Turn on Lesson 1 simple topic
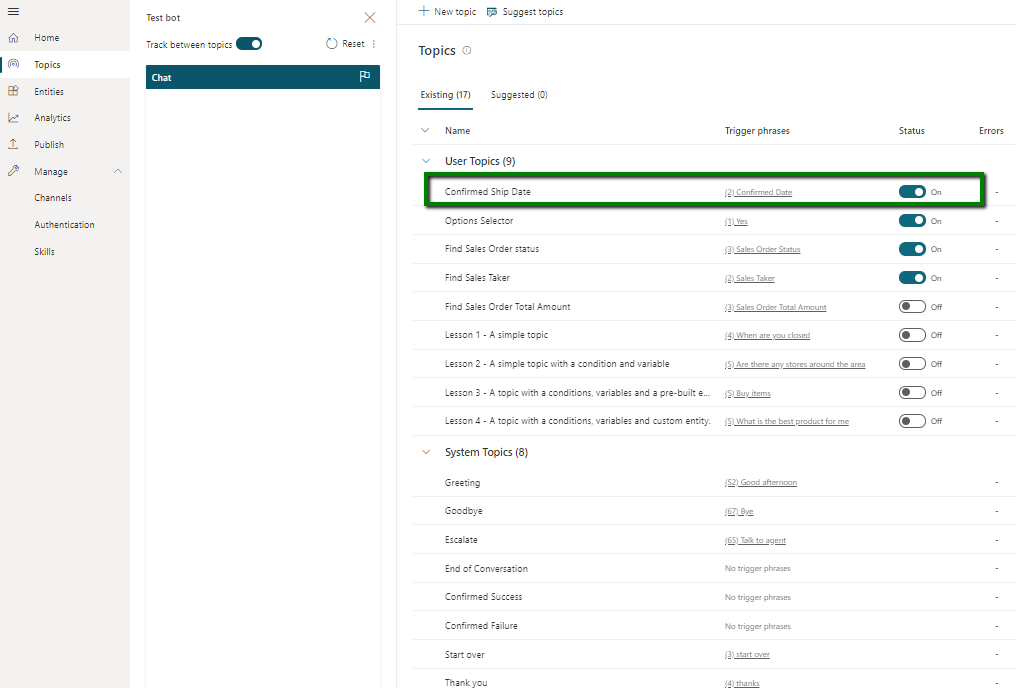The image size is (1016, 688). coord(911,335)
